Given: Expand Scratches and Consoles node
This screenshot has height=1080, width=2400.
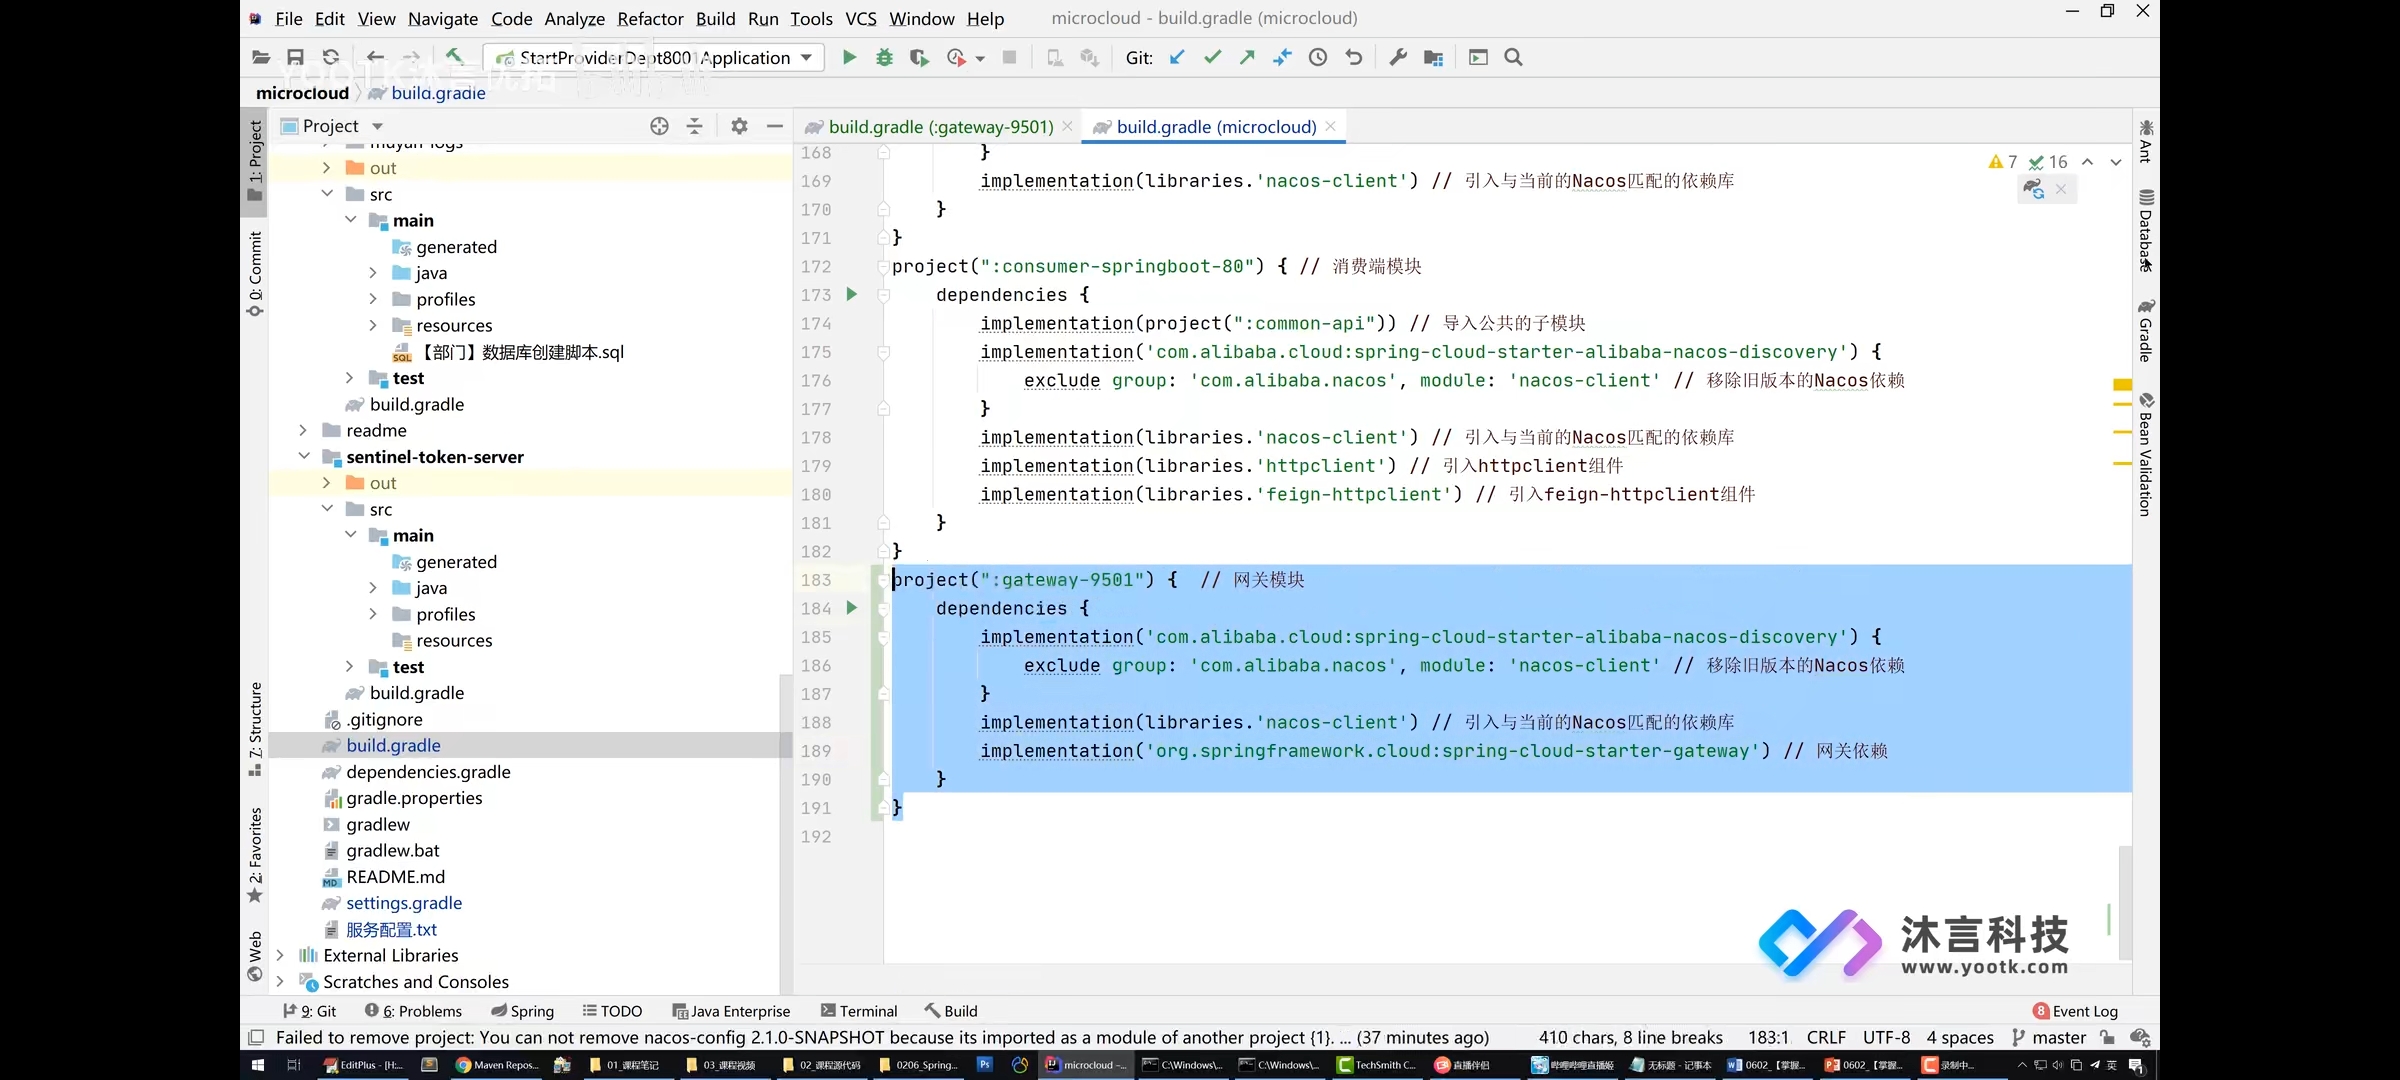Looking at the screenshot, I should click(280, 982).
